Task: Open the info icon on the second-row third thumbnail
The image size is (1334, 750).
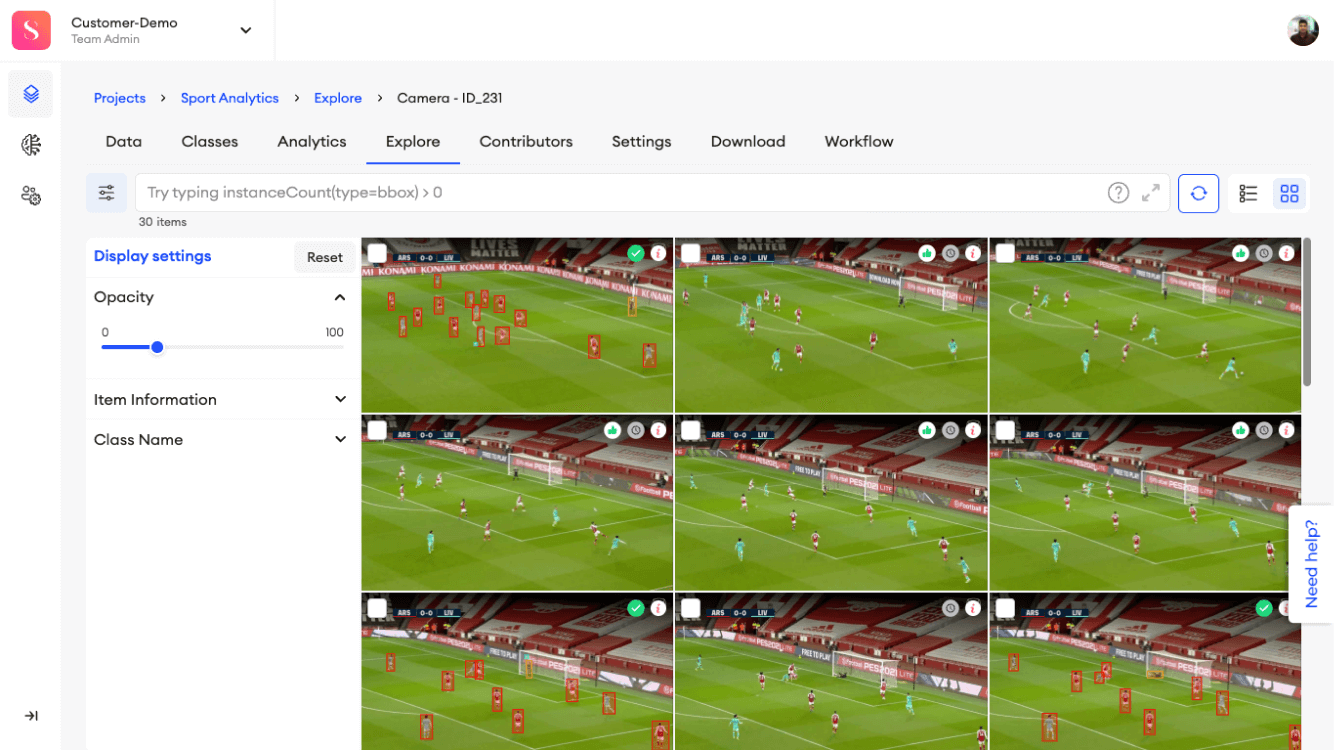Action: point(1286,430)
